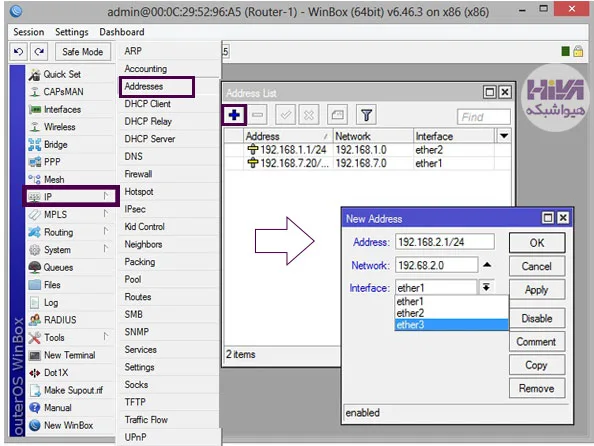Click the OK button
The width and height of the screenshot is (594, 446).
[x=537, y=243]
